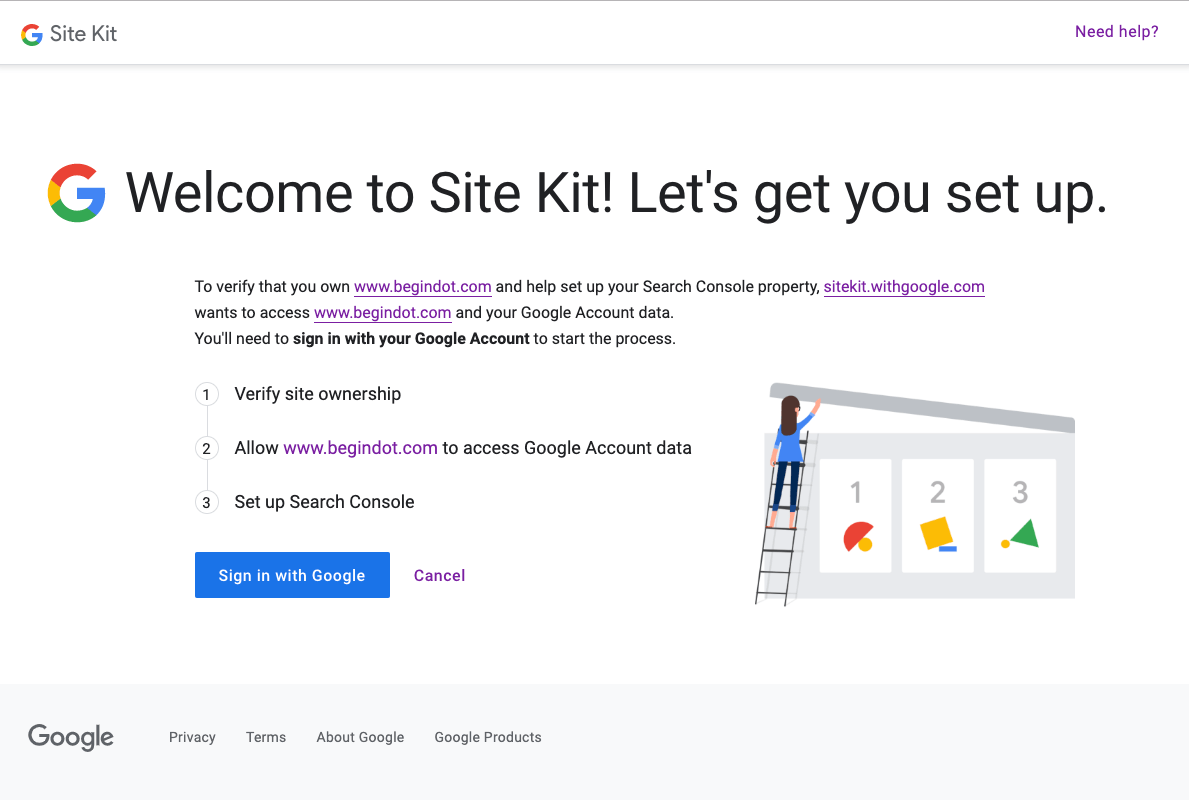The height and width of the screenshot is (800, 1189).
Task: Click the large Google G logo beside Welcome heading
Action: pyautogui.click(x=77, y=193)
